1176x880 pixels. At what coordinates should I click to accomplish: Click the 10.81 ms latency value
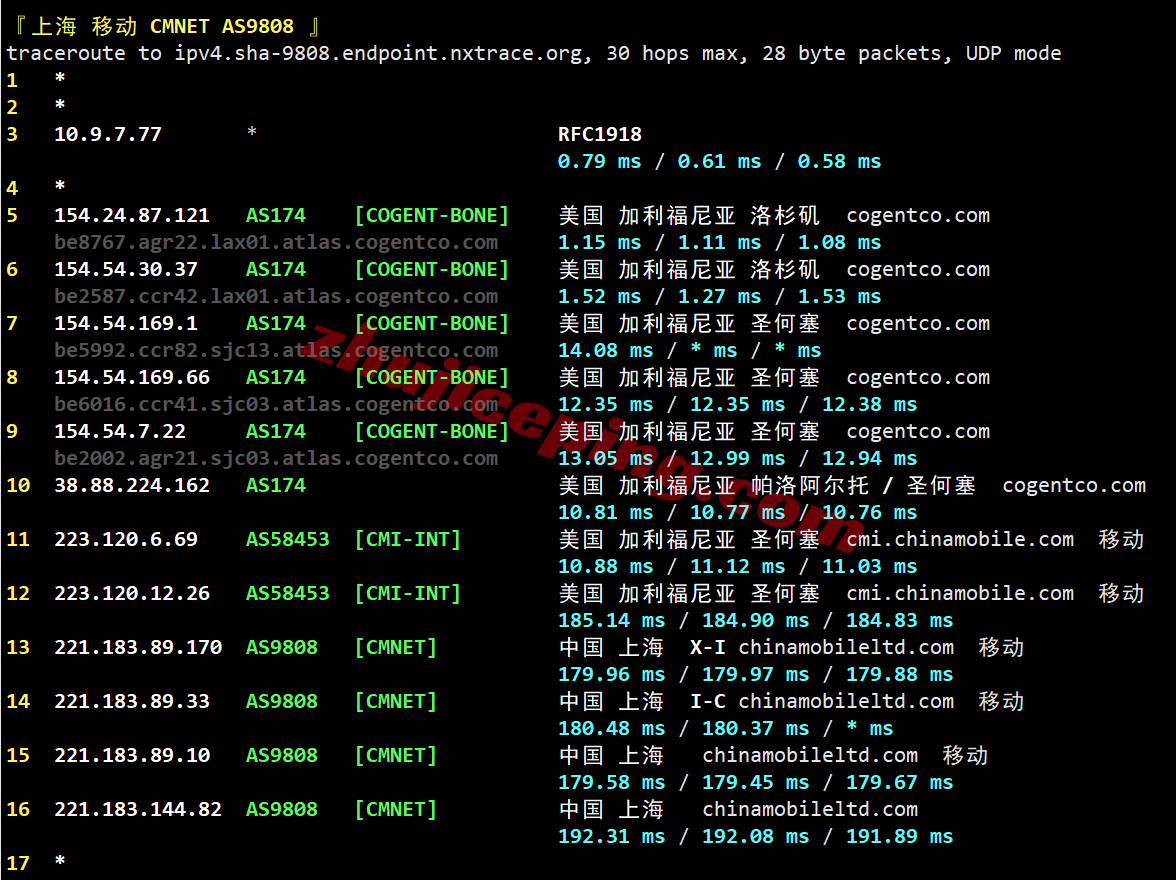click(x=605, y=512)
